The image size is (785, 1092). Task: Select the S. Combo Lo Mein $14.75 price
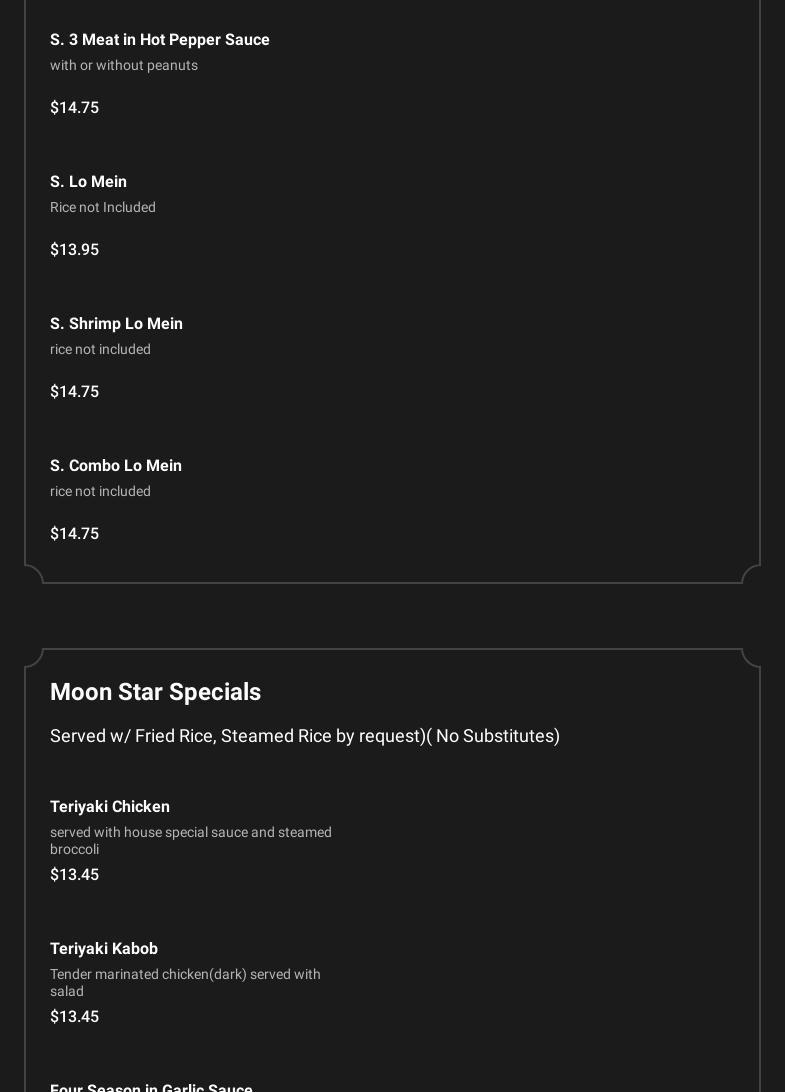(75, 534)
